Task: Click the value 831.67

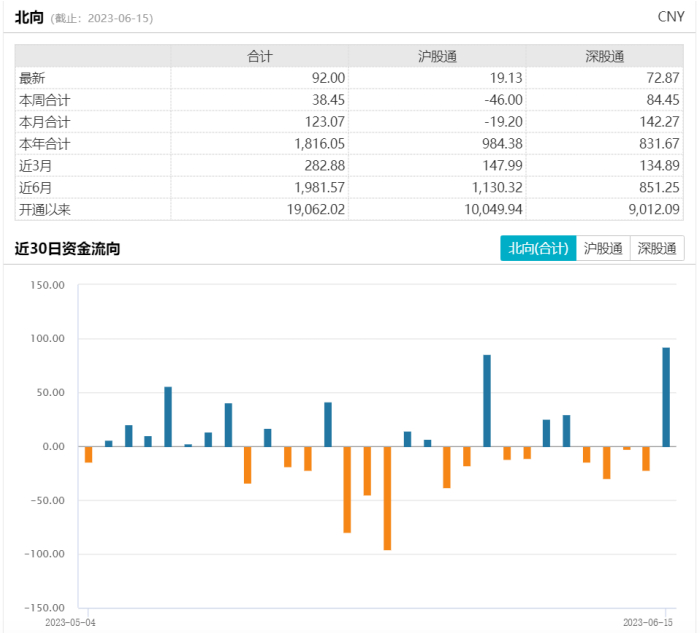Action: 659,144
